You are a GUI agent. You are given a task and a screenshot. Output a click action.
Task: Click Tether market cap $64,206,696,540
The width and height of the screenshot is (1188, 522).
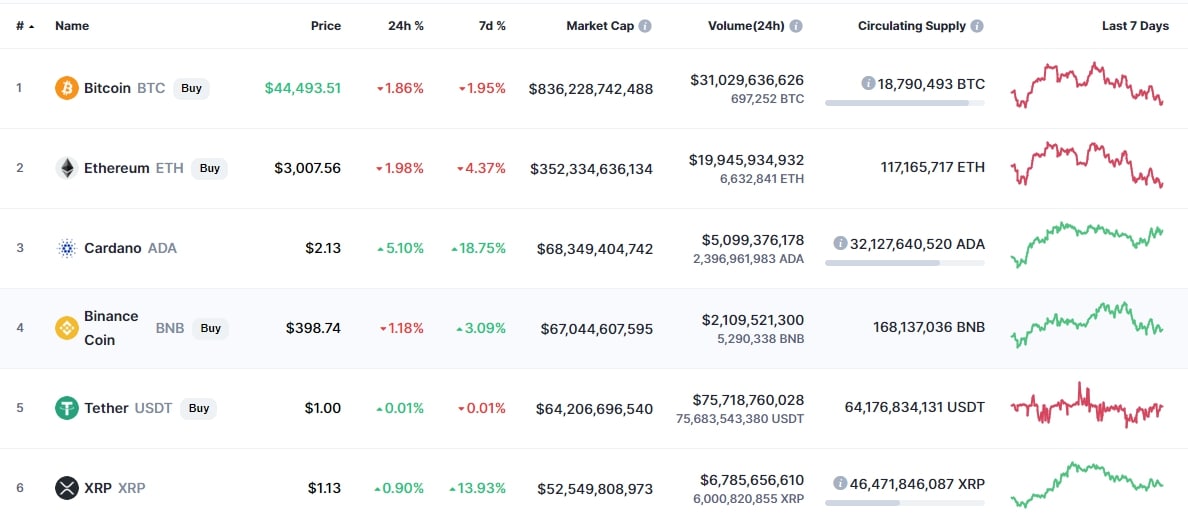coord(594,409)
